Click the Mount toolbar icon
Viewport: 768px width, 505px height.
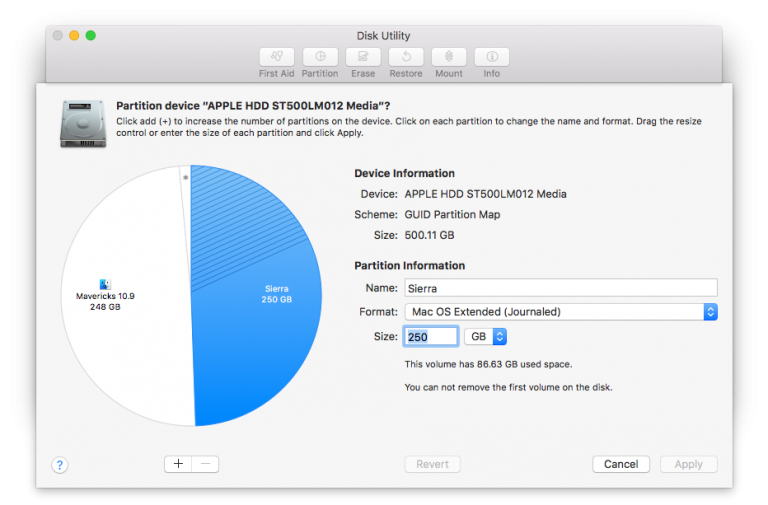[449, 57]
